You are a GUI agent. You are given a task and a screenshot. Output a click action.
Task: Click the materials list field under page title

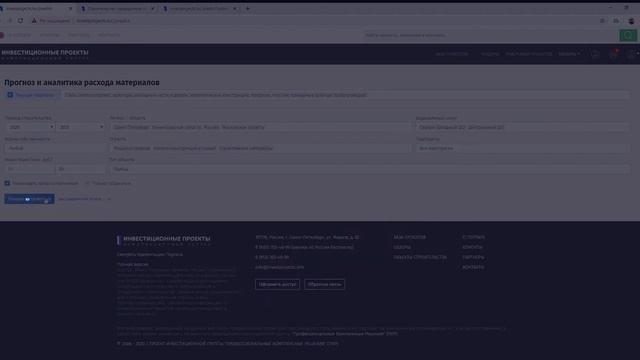pyautogui.click(x=345, y=95)
